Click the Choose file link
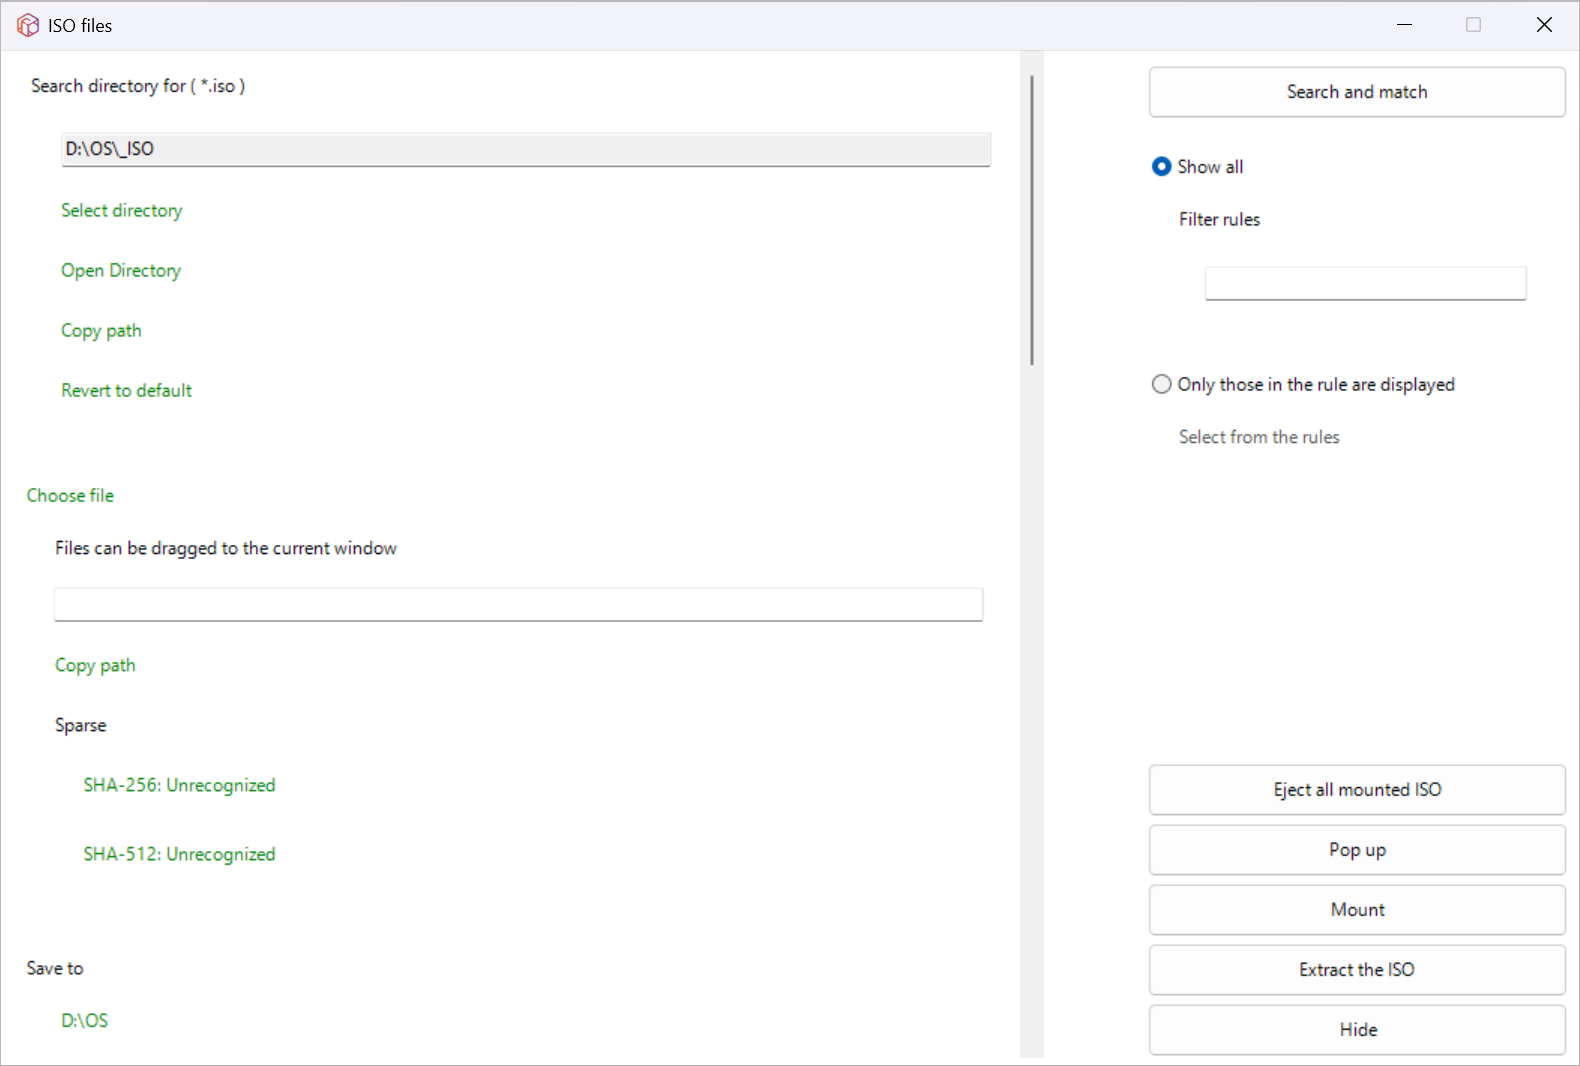This screenshot has width=1580, height=1066. tap(70, 496)
